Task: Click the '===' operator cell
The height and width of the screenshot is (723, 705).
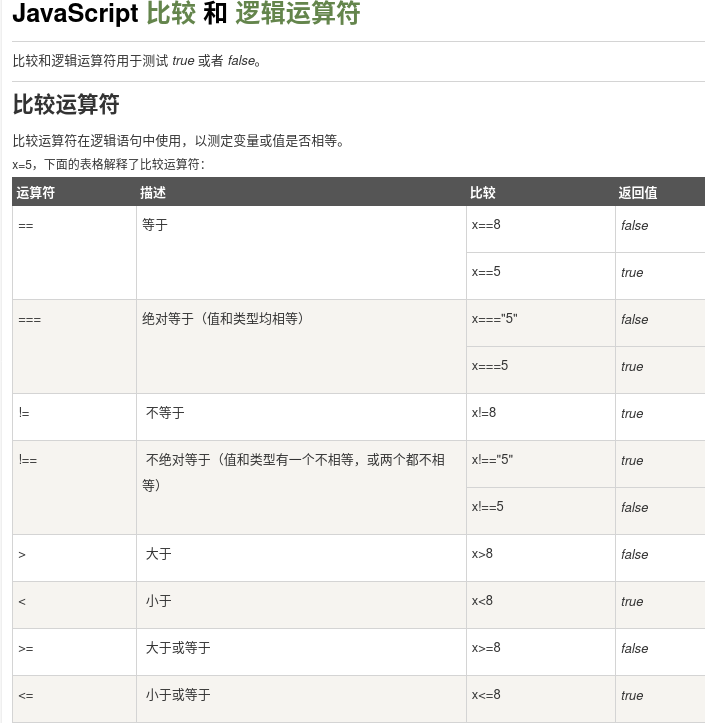Action: pos(74,347)
